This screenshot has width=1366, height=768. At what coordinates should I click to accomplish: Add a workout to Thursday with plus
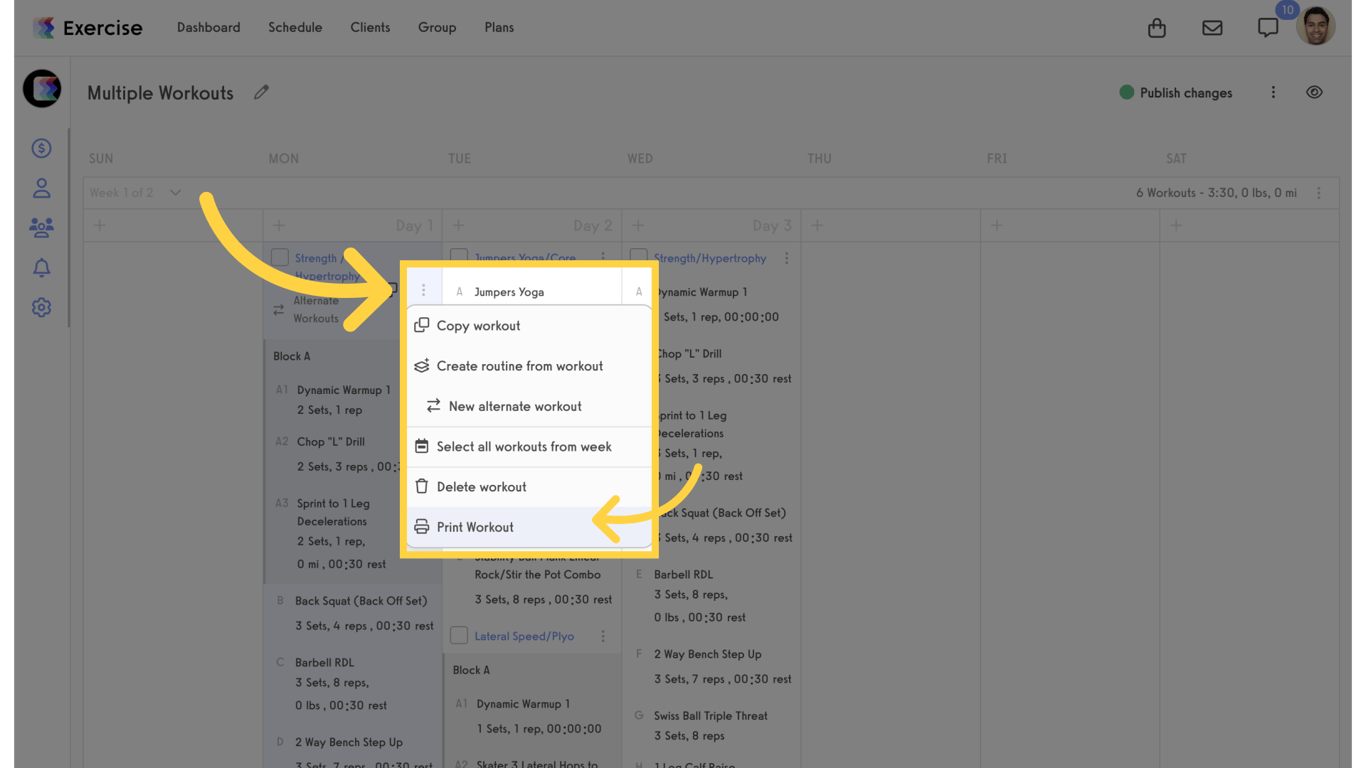pos(817,225)
